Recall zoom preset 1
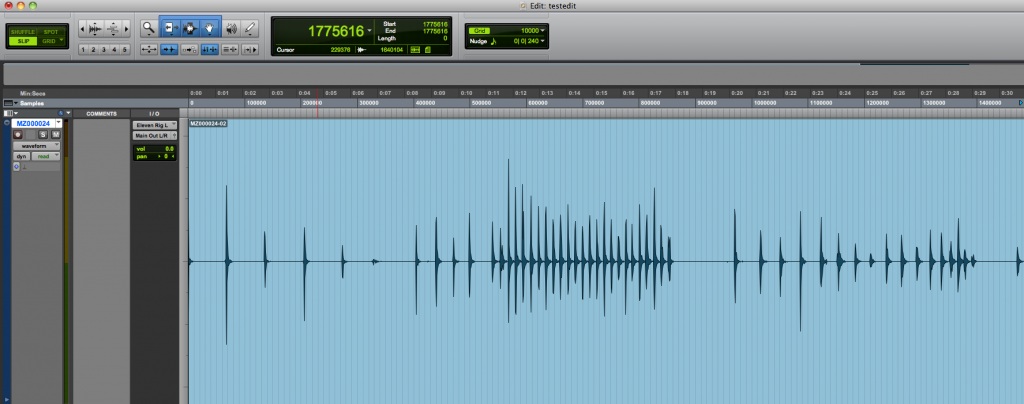 (83, 50)
